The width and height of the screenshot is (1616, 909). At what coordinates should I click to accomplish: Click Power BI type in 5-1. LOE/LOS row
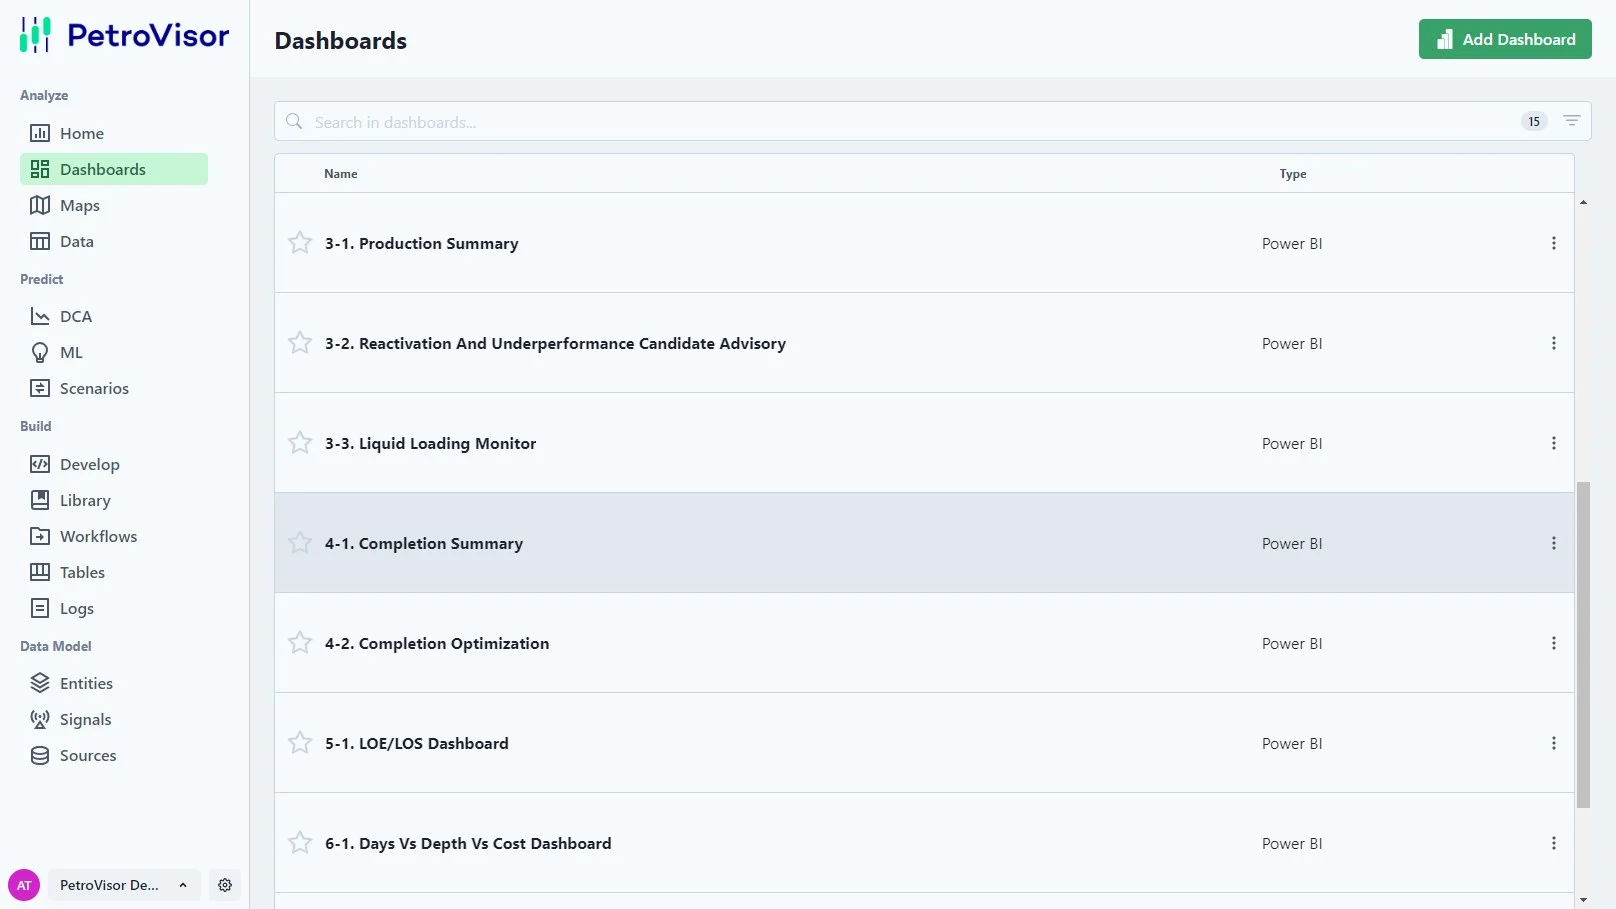point(1292,744)
